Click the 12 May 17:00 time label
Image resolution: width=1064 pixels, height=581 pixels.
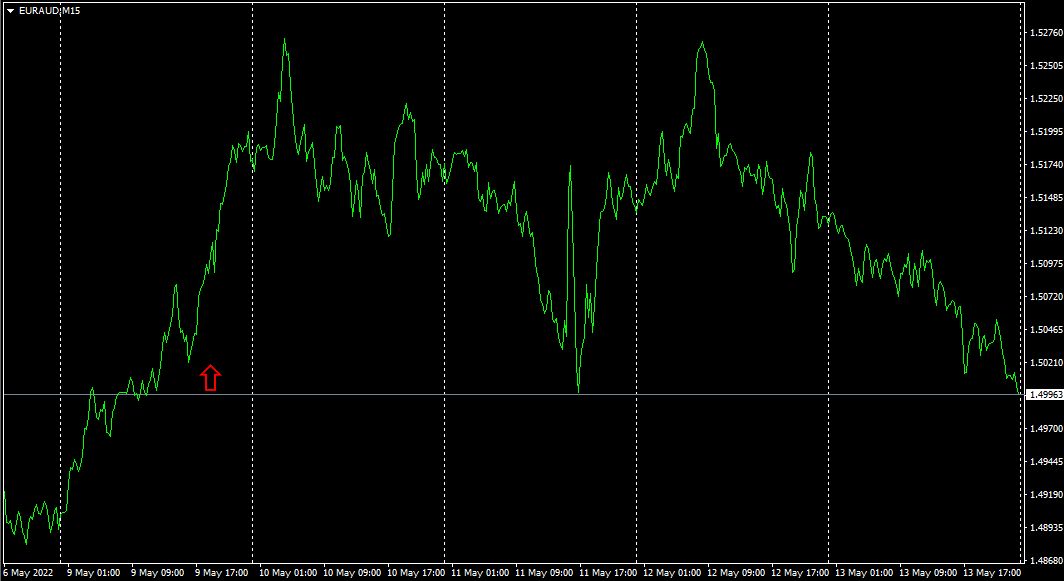[800, 573]
